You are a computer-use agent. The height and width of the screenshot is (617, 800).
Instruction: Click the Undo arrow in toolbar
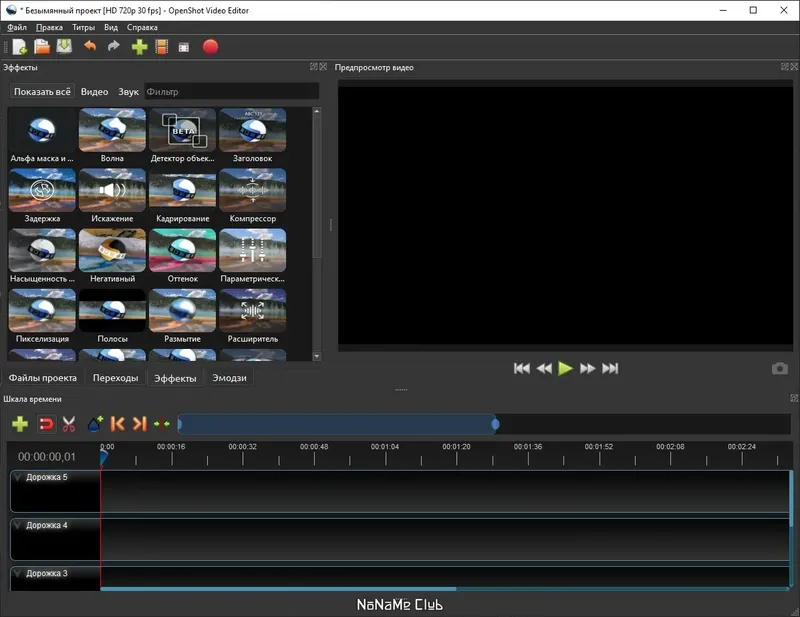coord(90,47)
